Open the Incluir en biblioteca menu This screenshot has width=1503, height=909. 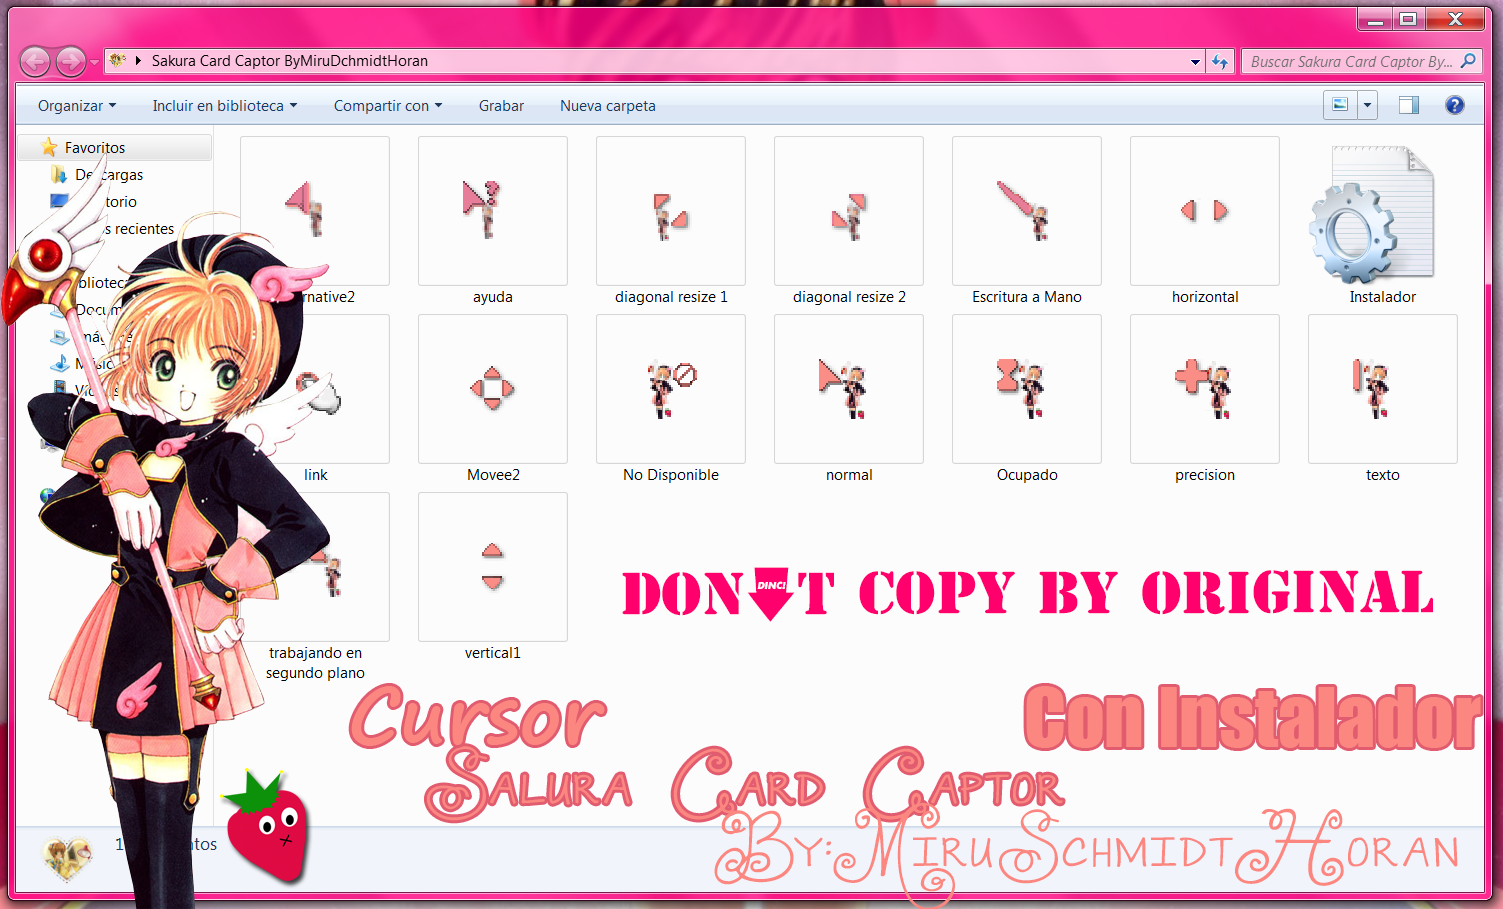224,105
